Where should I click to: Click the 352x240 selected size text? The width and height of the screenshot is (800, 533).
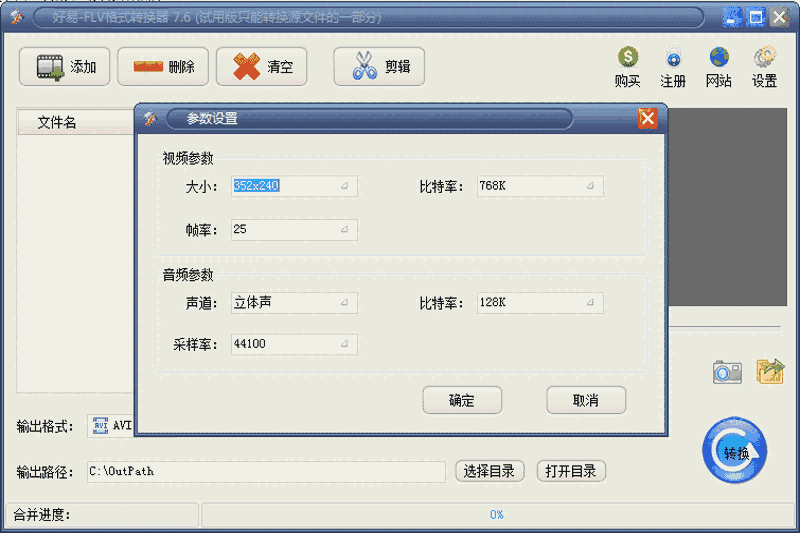[256, 186]
